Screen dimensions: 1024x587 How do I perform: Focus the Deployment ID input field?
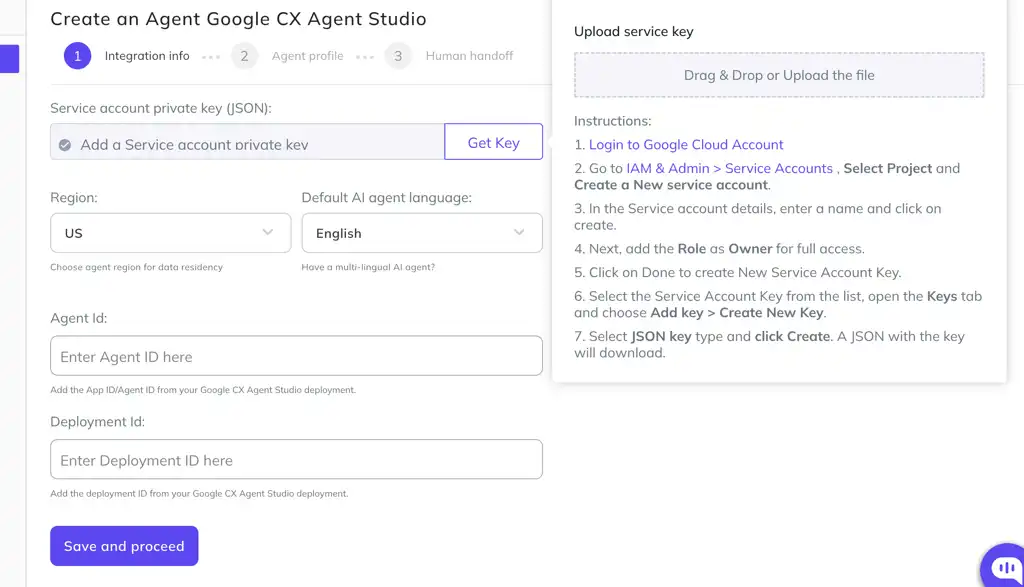coord(296,460)
